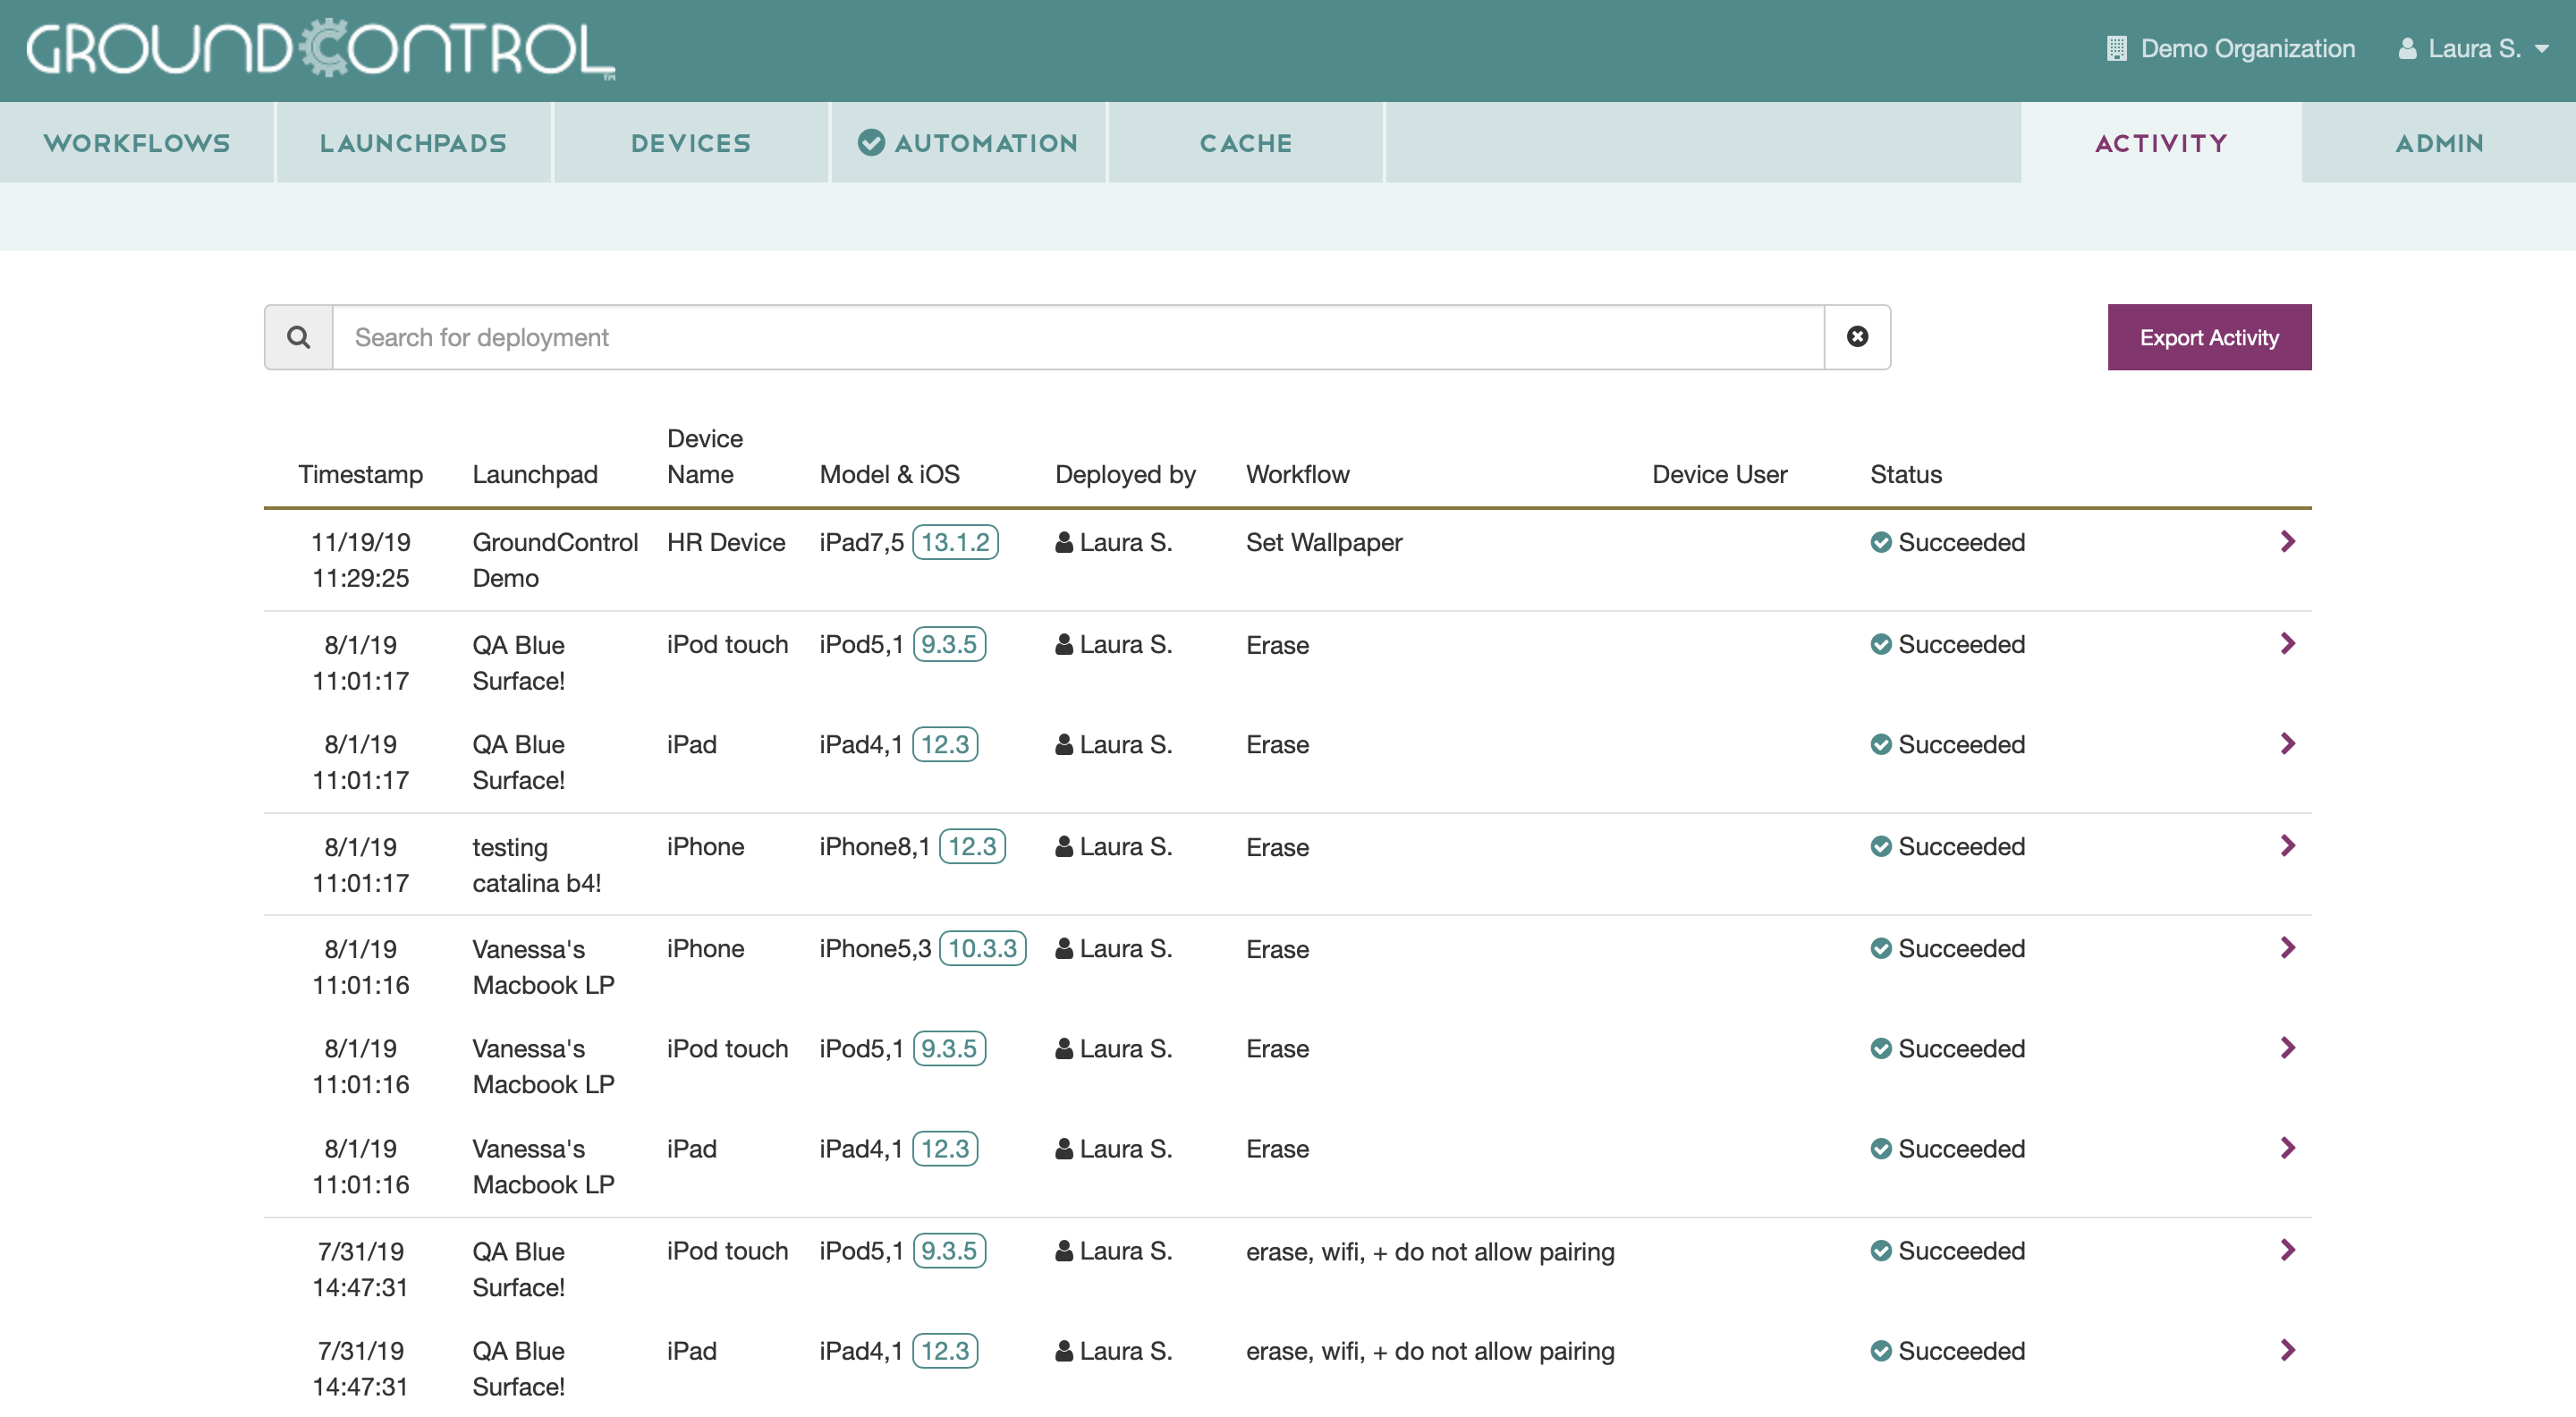Click the Export Activity button
The height and width of the screenshot is (1417, 2576).
pyautogui.click(x=2209, y=337)
